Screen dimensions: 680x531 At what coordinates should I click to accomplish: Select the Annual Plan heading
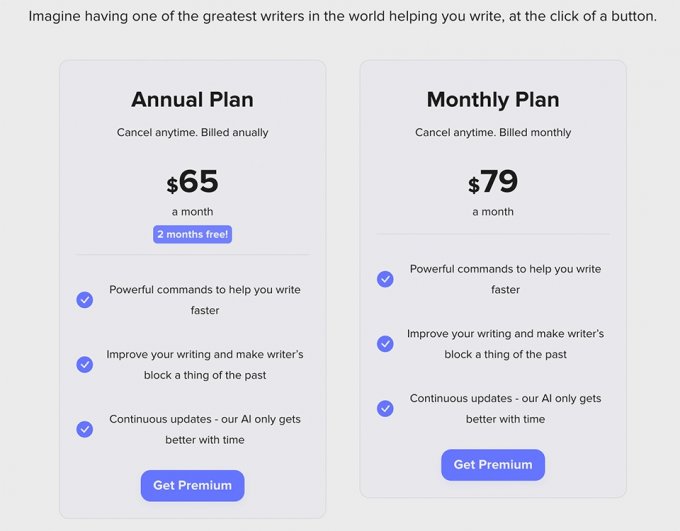pos(192,100)
